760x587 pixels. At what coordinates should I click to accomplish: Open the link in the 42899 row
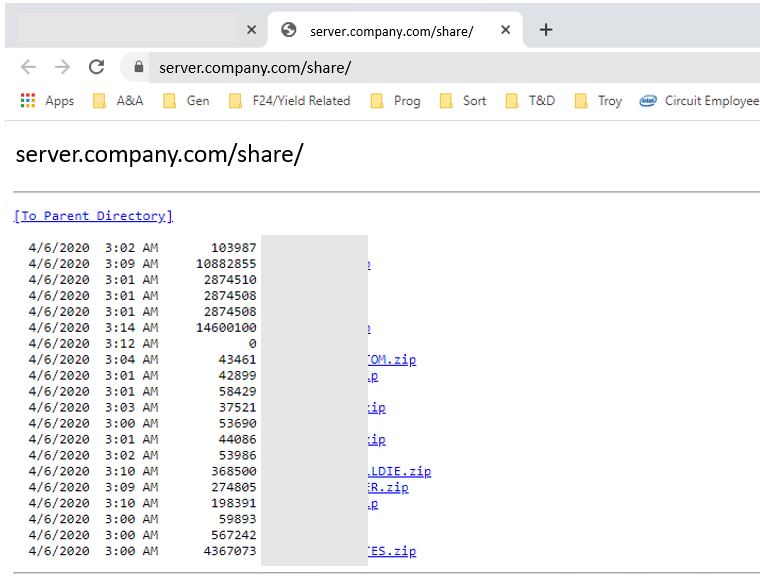tap(373, 376)
